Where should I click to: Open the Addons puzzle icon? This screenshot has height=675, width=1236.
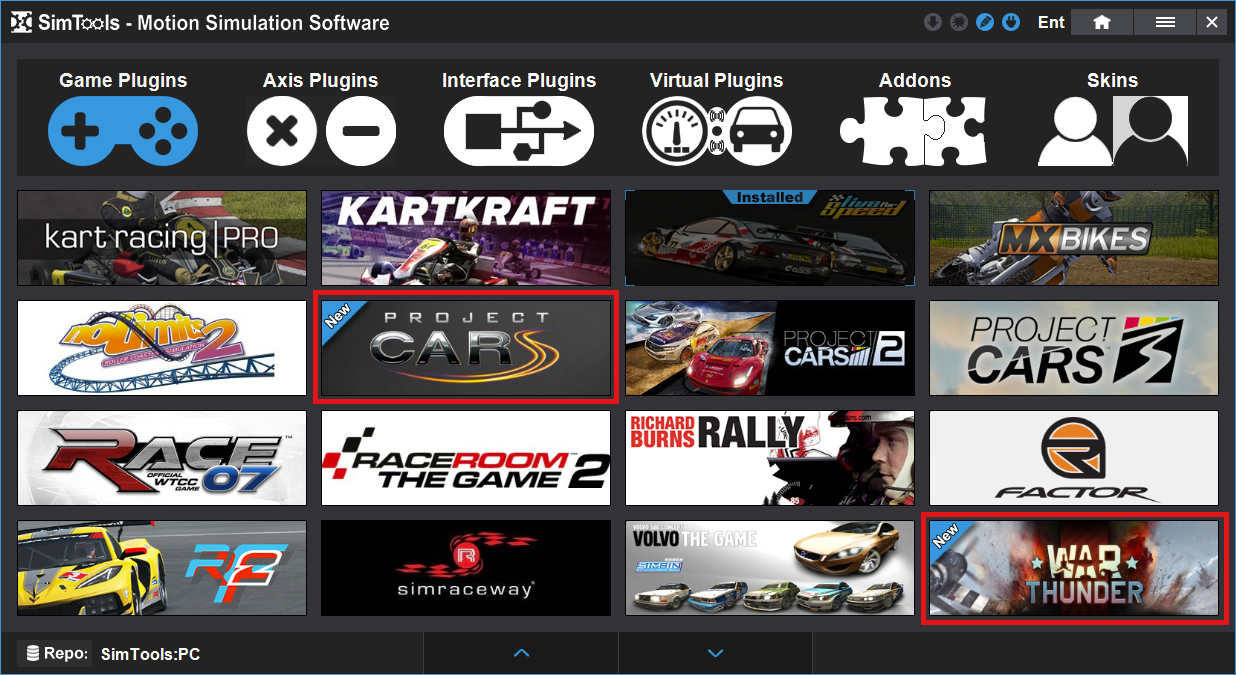(x=914, y=131)
